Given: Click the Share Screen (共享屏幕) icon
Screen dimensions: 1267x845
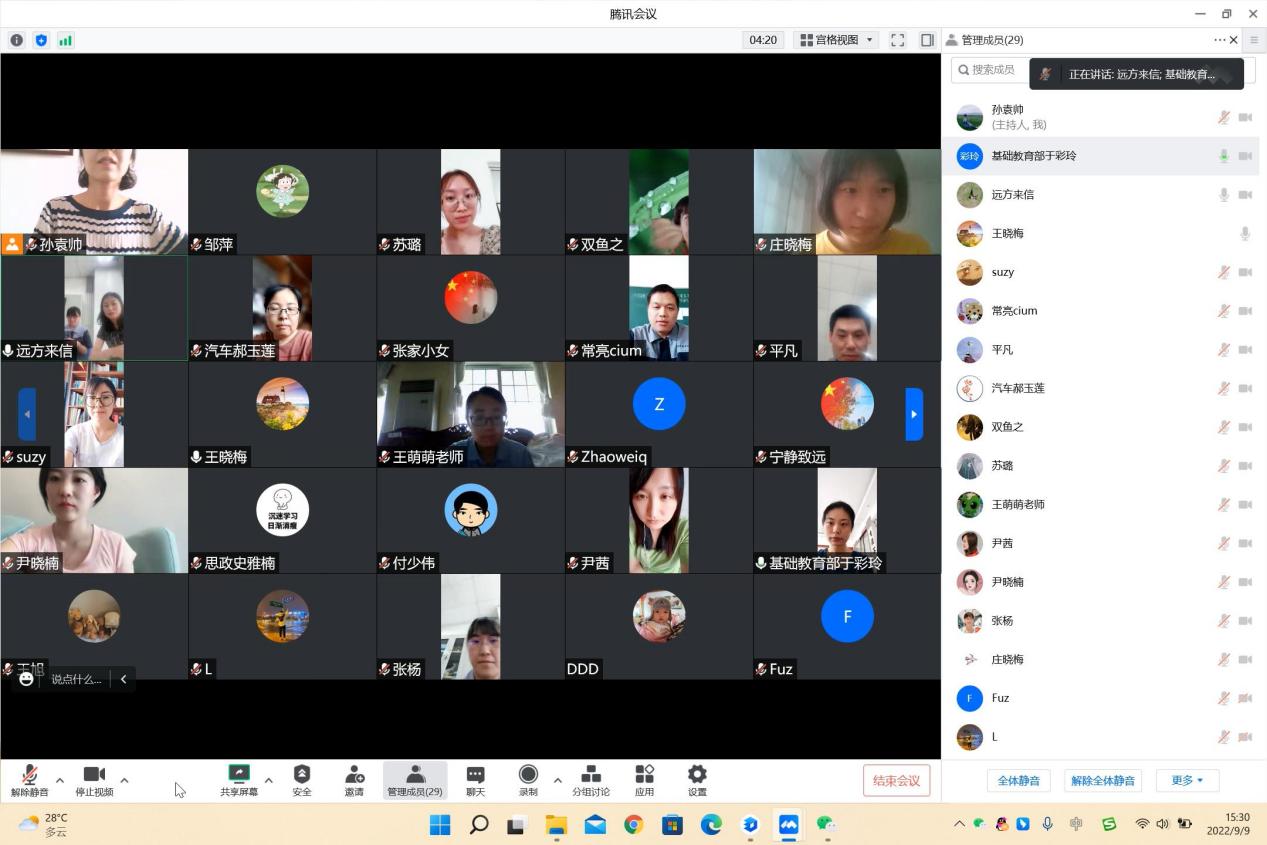Looking at the screenshot, I should (x=239, y=775).
